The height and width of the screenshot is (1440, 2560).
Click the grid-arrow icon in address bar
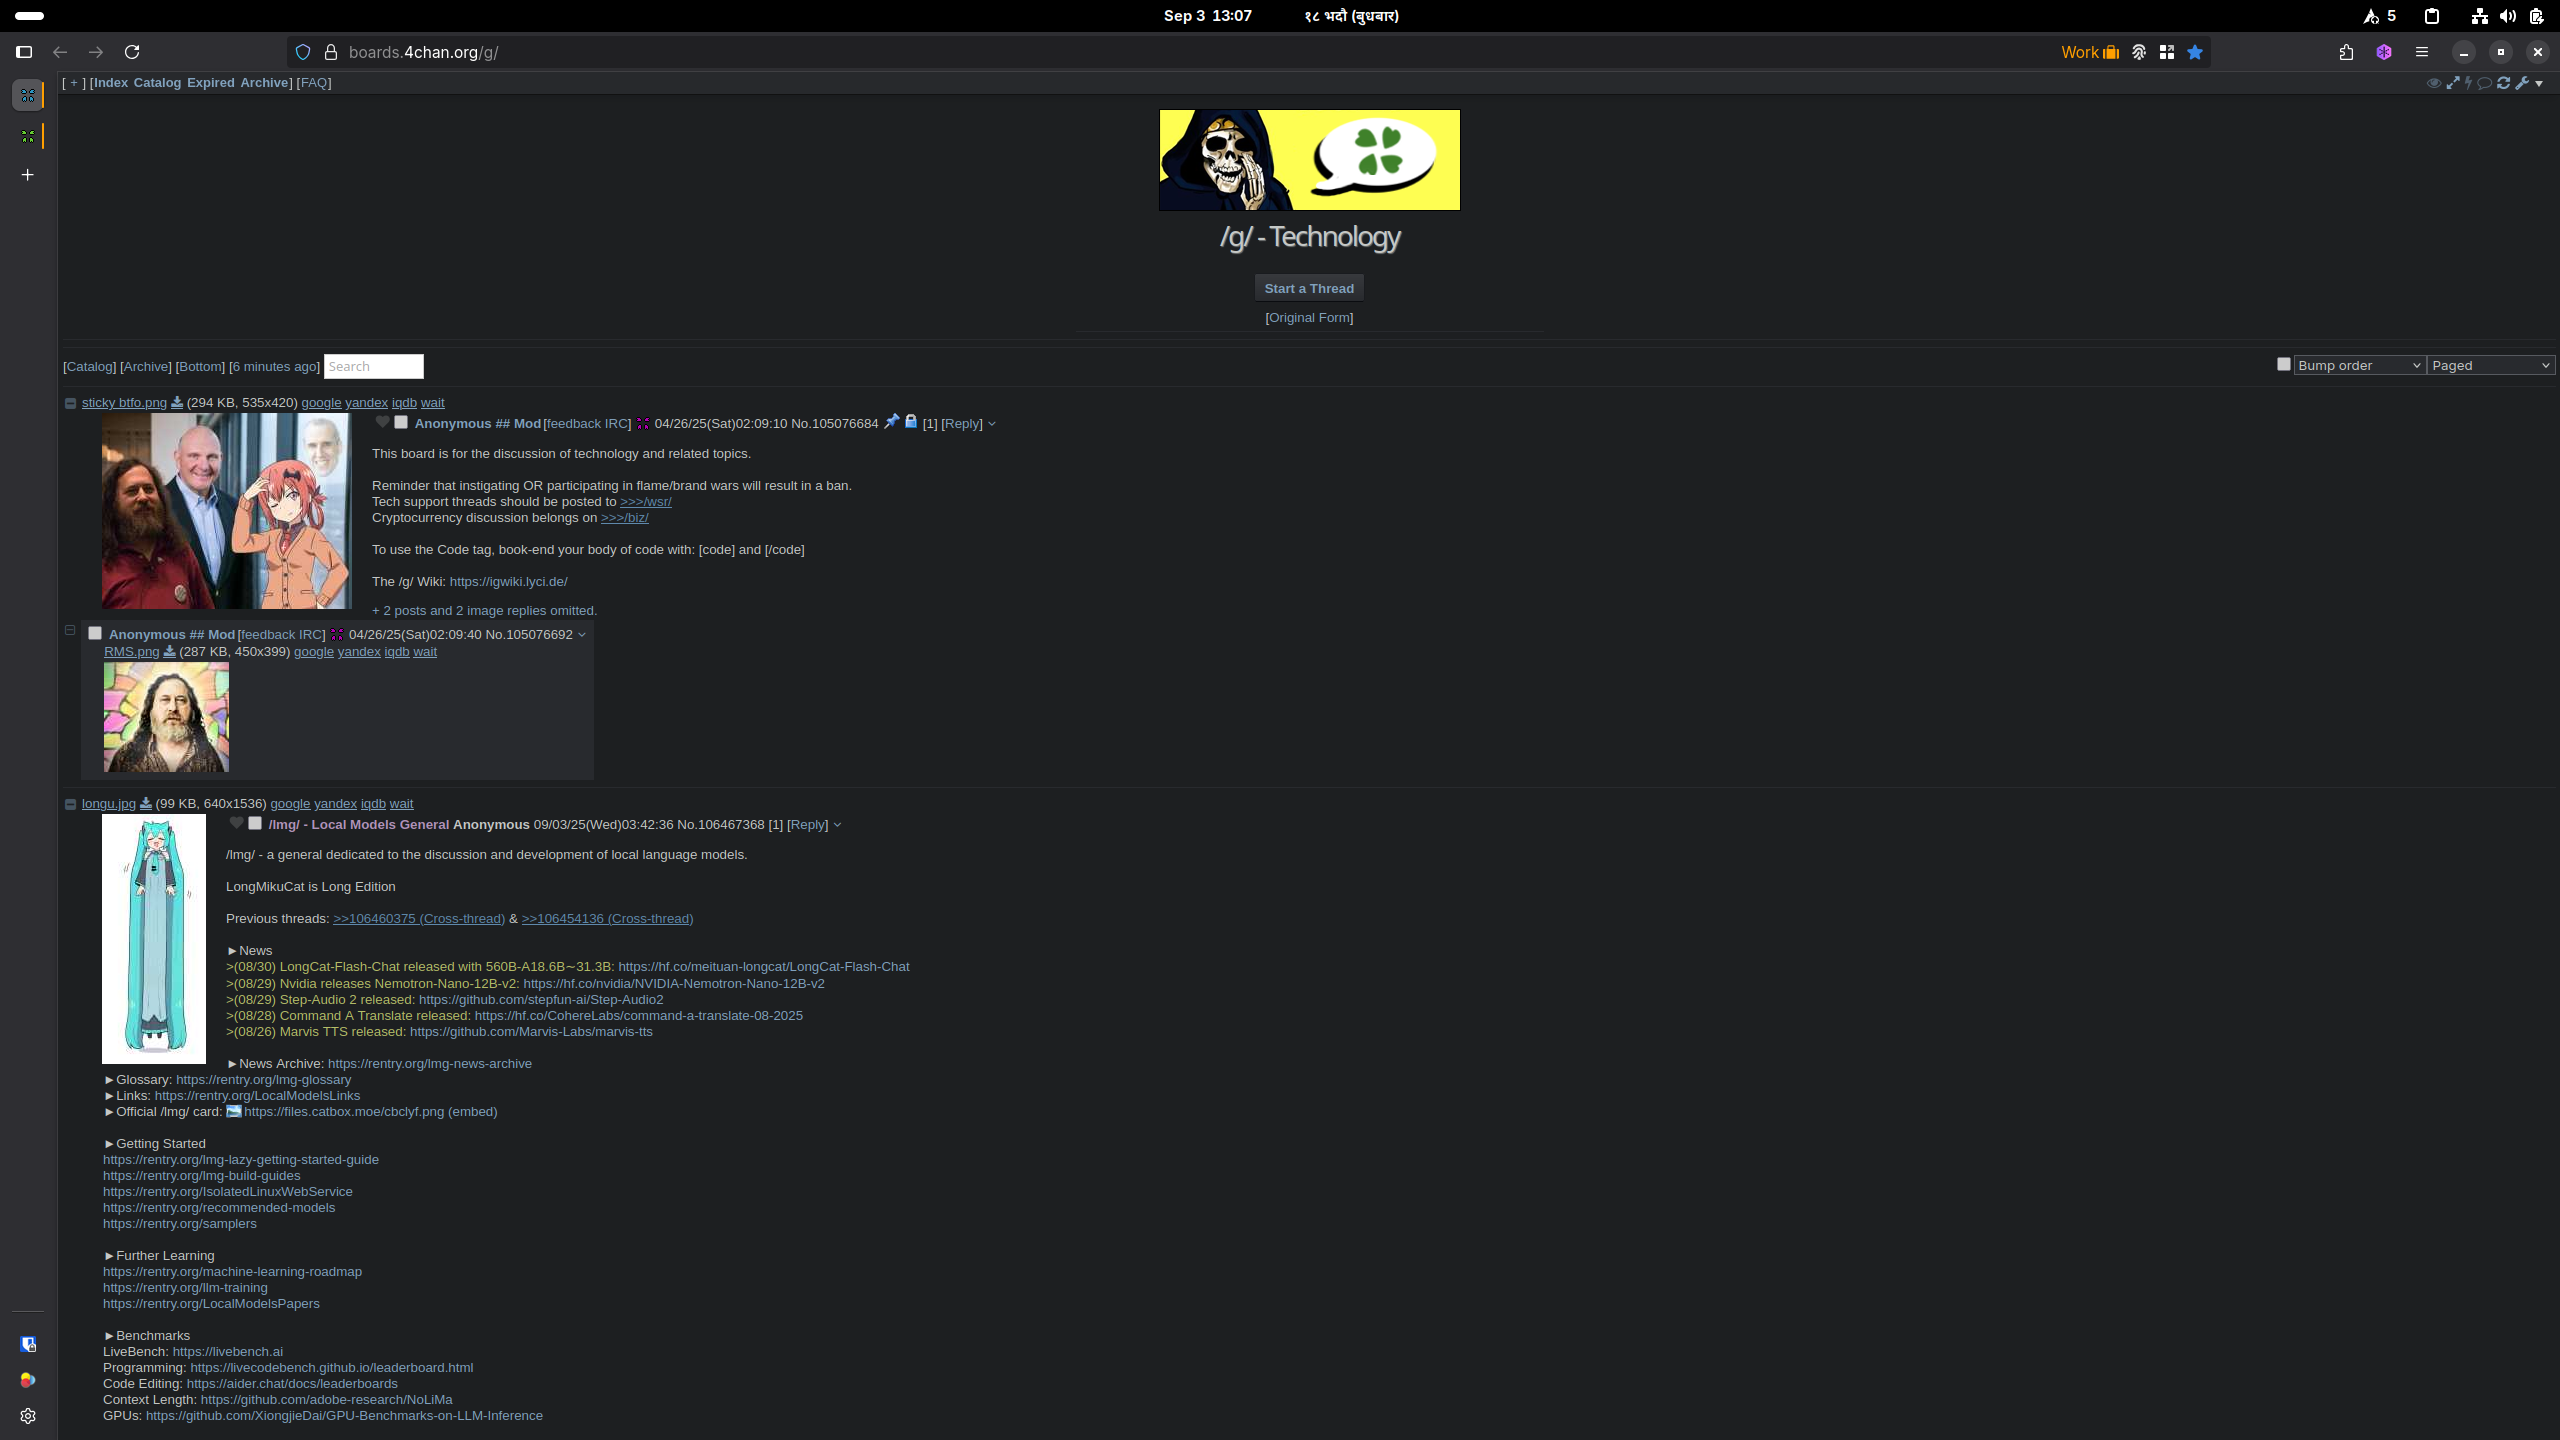[x=2167, y=52]
